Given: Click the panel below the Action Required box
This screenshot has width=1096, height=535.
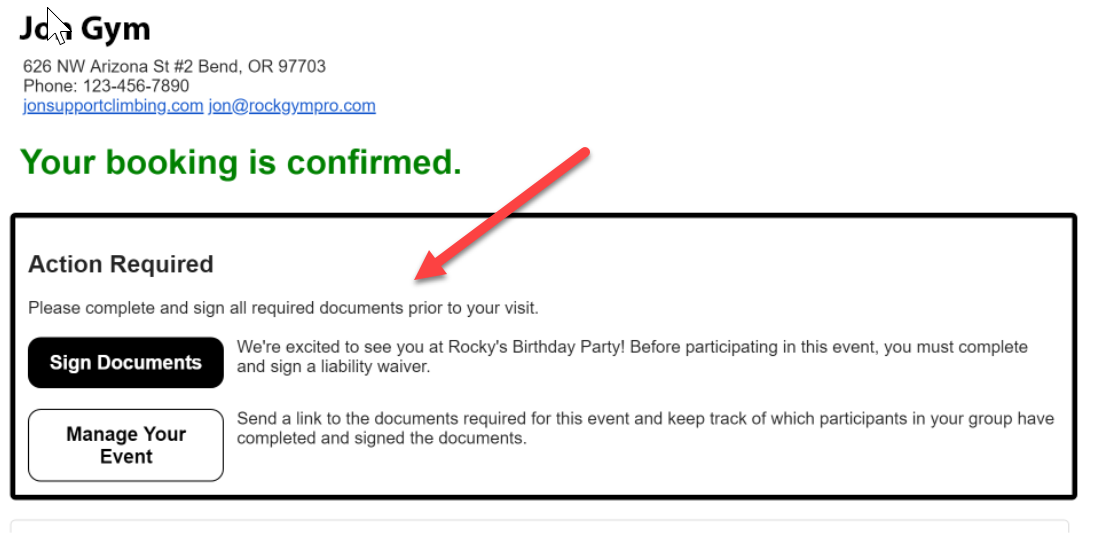Looking at the screenshot, I should pos(540,527).
